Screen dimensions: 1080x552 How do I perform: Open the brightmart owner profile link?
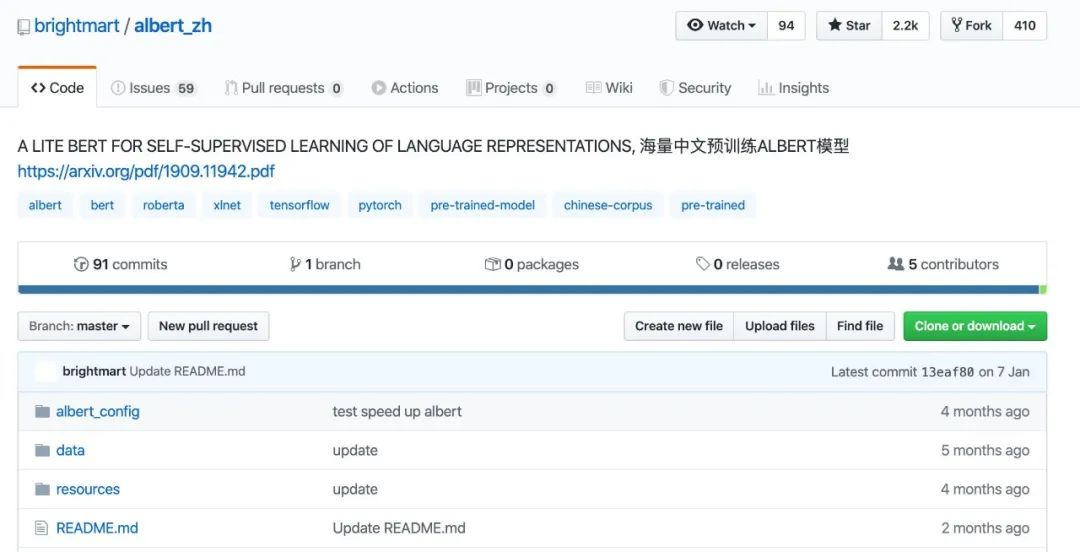coord(76,26)
